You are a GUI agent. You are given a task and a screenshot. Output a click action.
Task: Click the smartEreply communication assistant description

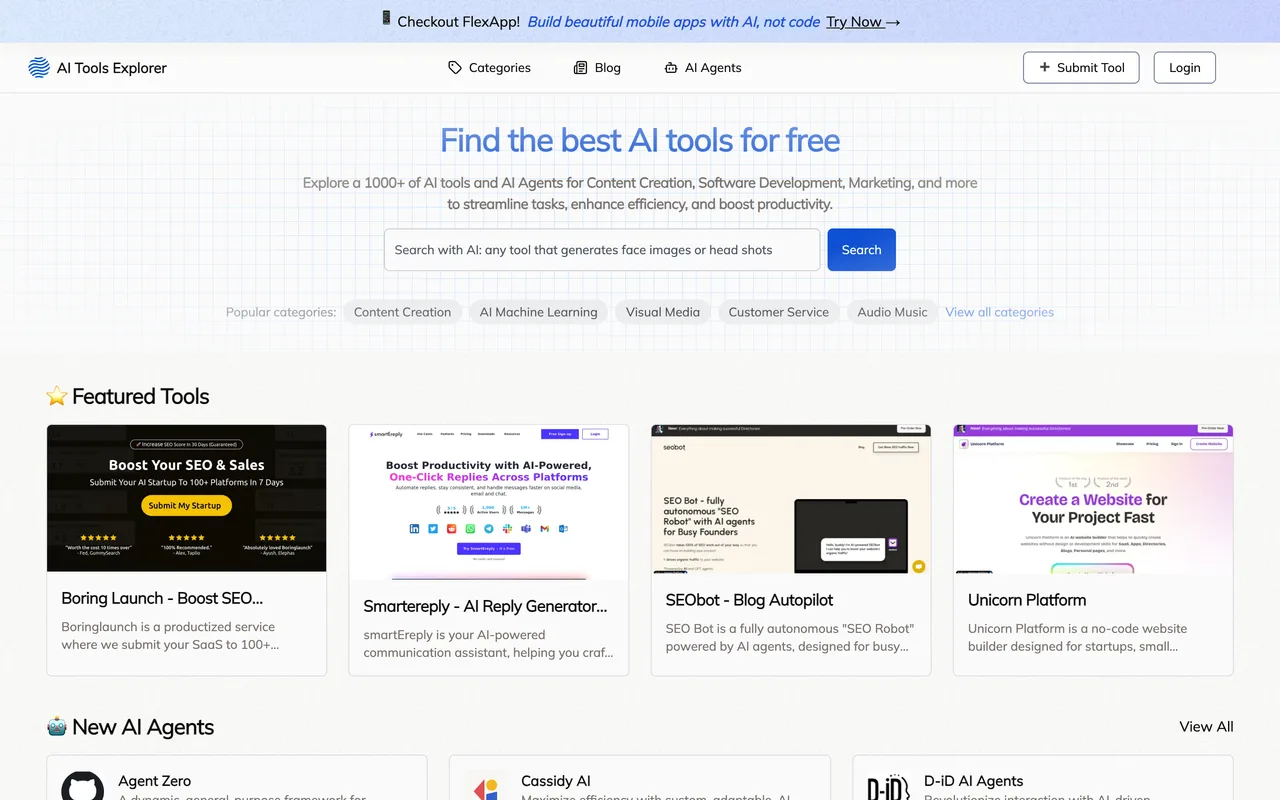[488, 644]
